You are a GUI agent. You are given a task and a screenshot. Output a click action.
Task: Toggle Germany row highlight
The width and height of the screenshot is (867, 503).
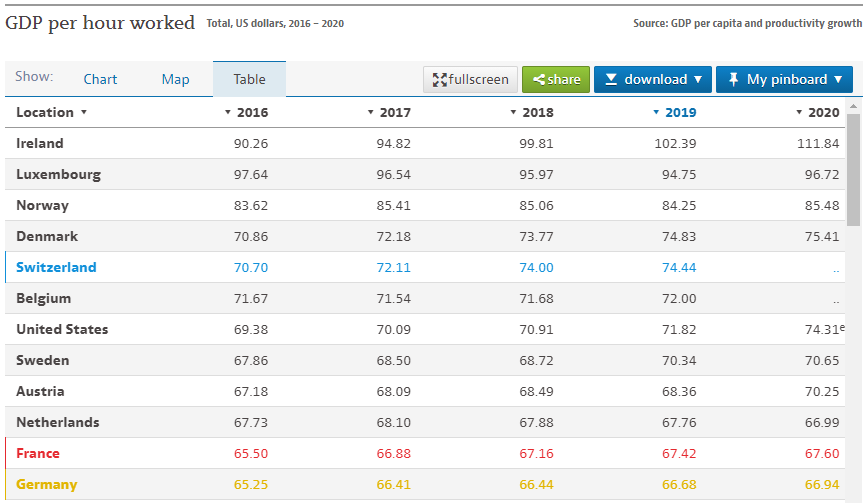coord(46,484)
